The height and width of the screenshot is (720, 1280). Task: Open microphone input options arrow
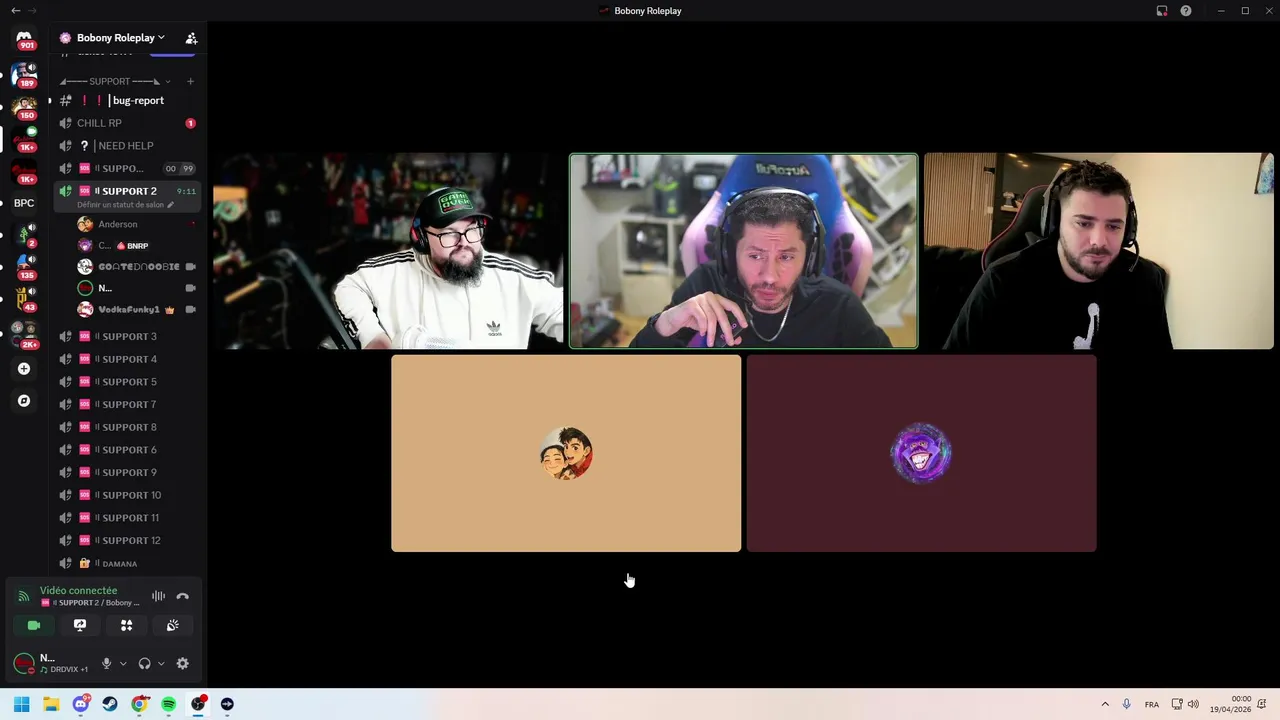[x=123, y=663]
